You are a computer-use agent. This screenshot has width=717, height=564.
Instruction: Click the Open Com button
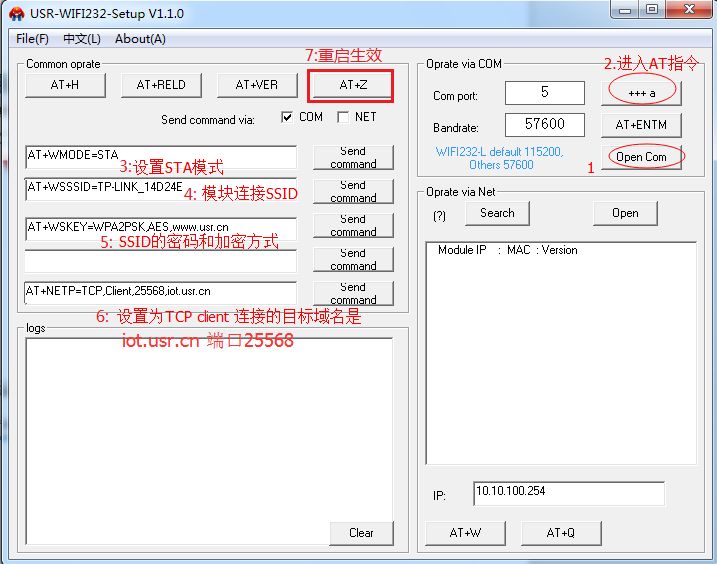(x=640, y=157)
